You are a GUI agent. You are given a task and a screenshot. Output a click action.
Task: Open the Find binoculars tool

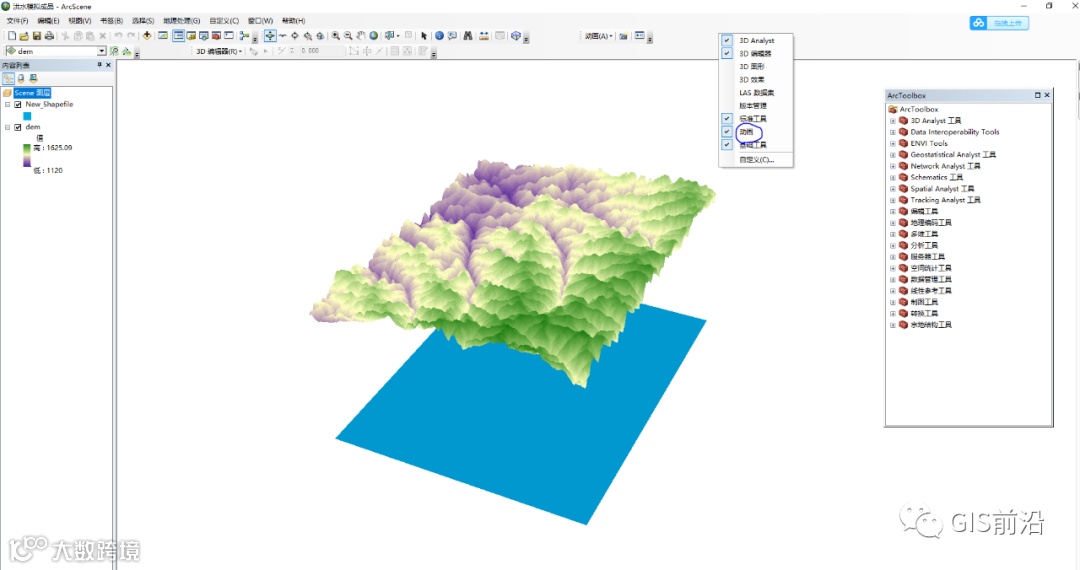[x=468, y=36]
